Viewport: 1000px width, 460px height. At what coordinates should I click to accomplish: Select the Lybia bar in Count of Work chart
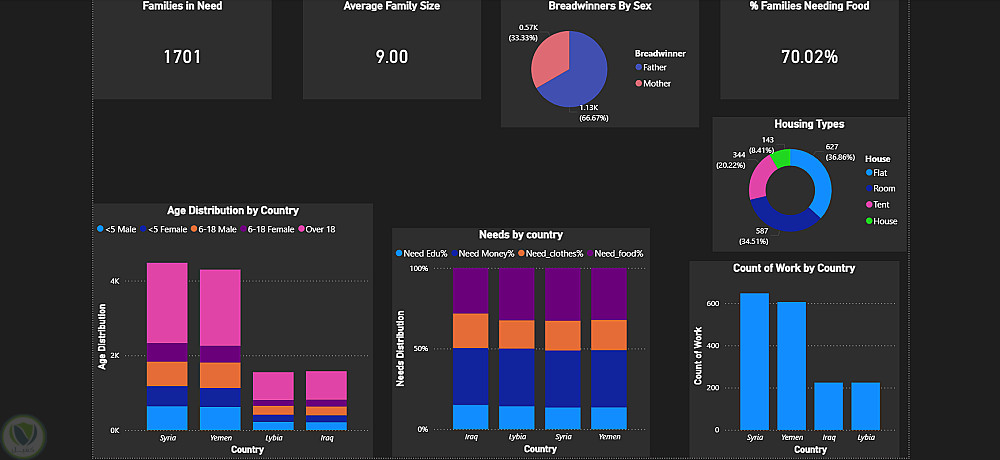(x=865, y=406)
